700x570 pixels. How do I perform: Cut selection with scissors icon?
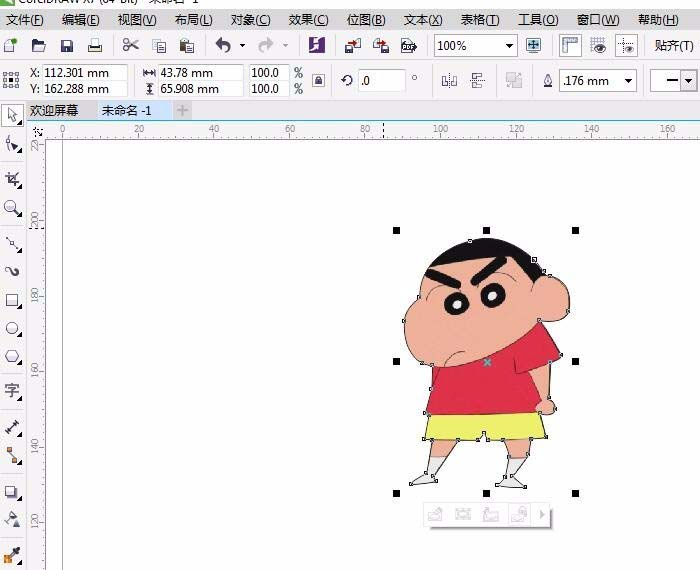tap(130, 45)
